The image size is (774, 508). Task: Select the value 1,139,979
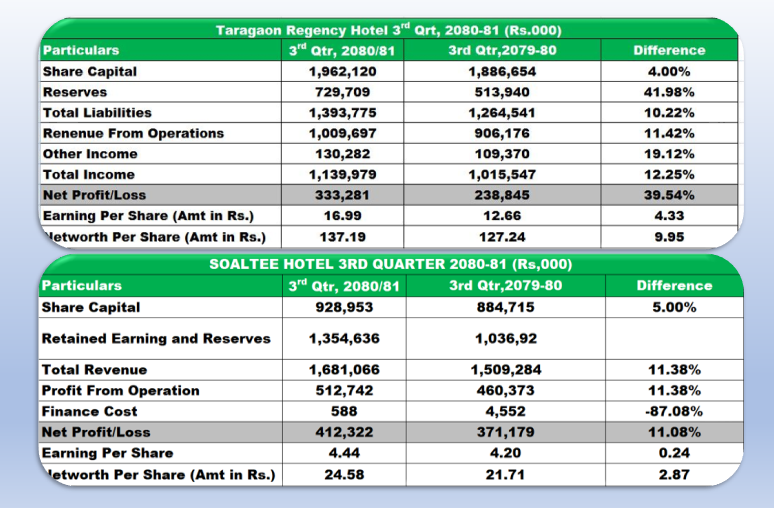pyautogui.click(x=343, y=175)
